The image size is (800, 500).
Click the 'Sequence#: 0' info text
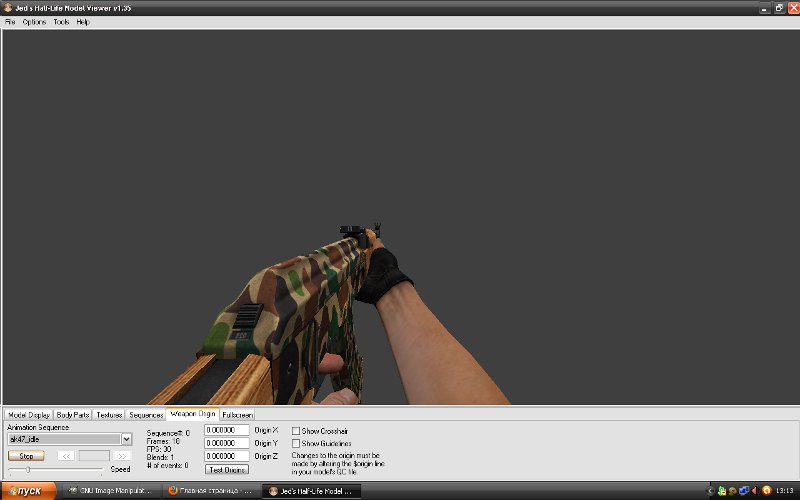168,433
